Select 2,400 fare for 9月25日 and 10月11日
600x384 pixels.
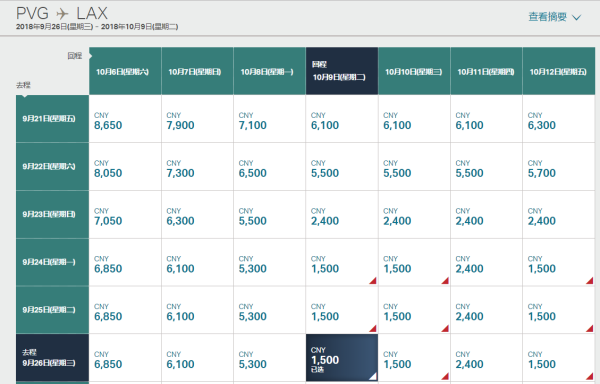point(486,310)
